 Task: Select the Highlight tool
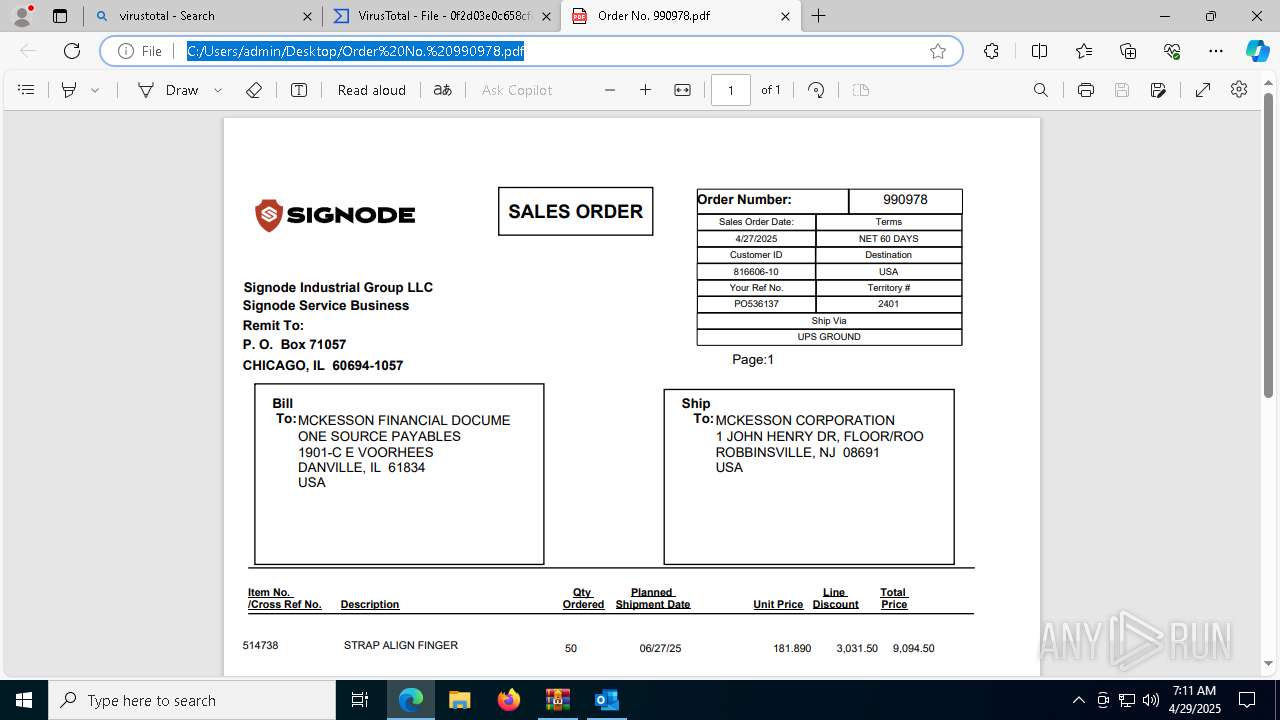point(69,90)
